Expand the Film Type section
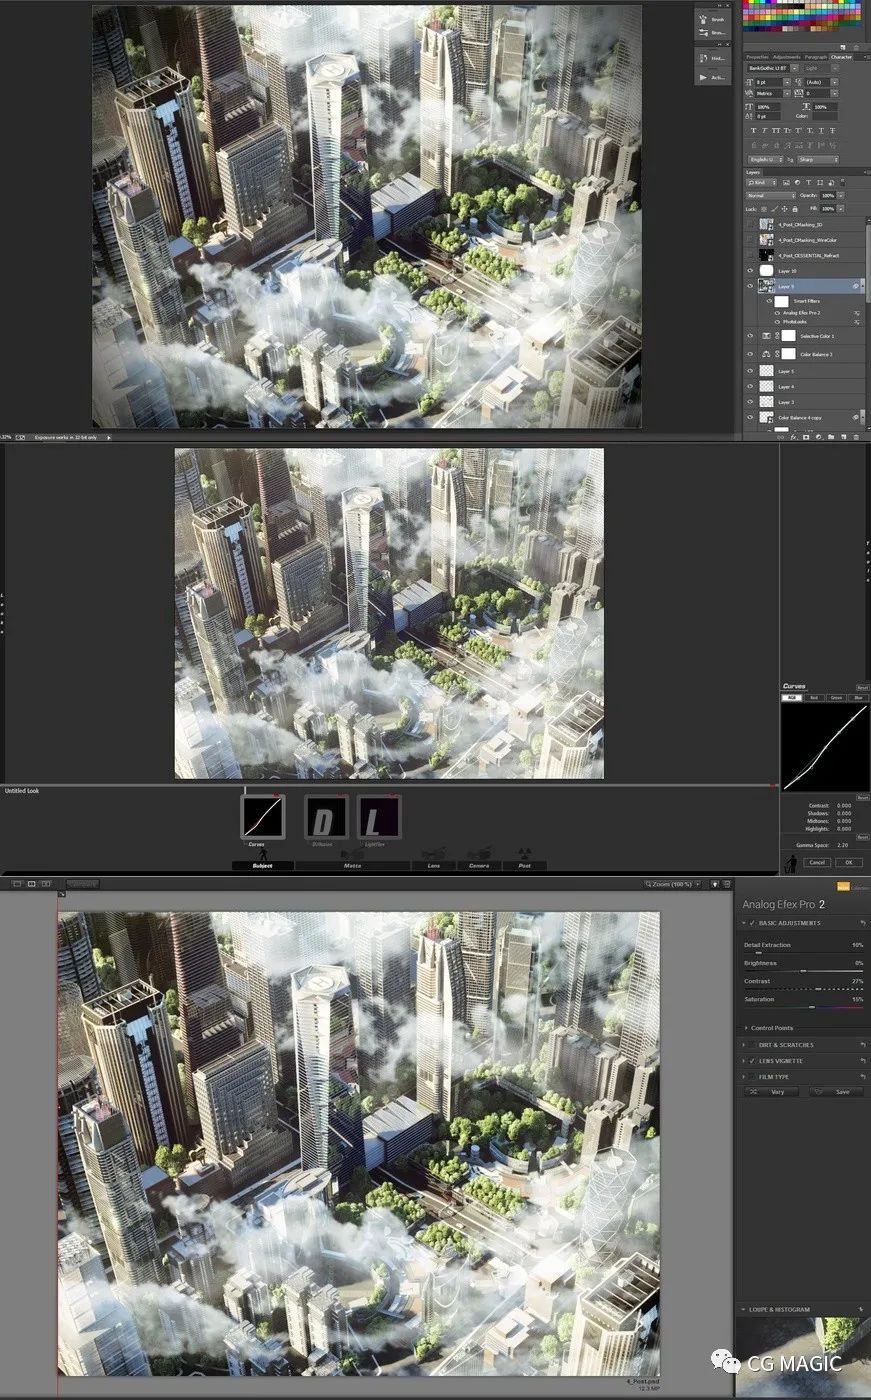871x1400 pixels. coord(745,1076)
